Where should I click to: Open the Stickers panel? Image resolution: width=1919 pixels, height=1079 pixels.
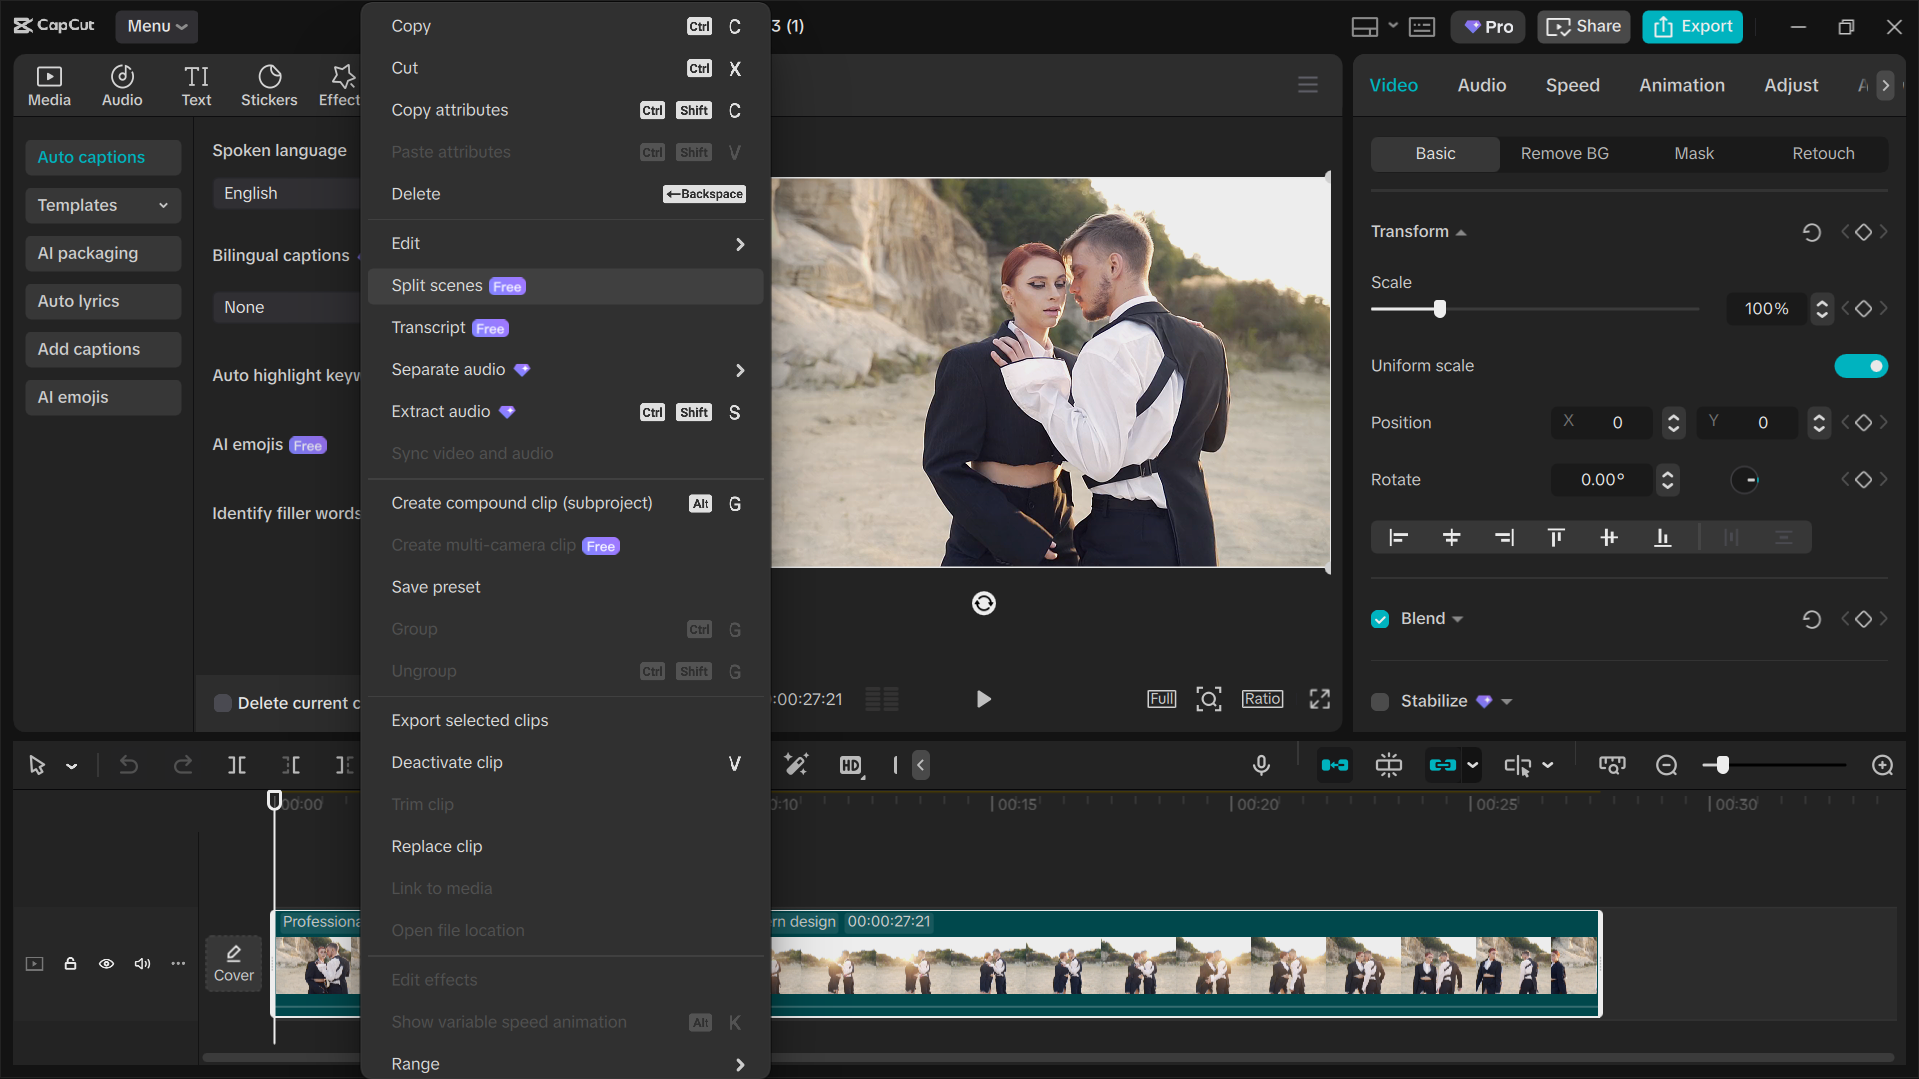268,85
